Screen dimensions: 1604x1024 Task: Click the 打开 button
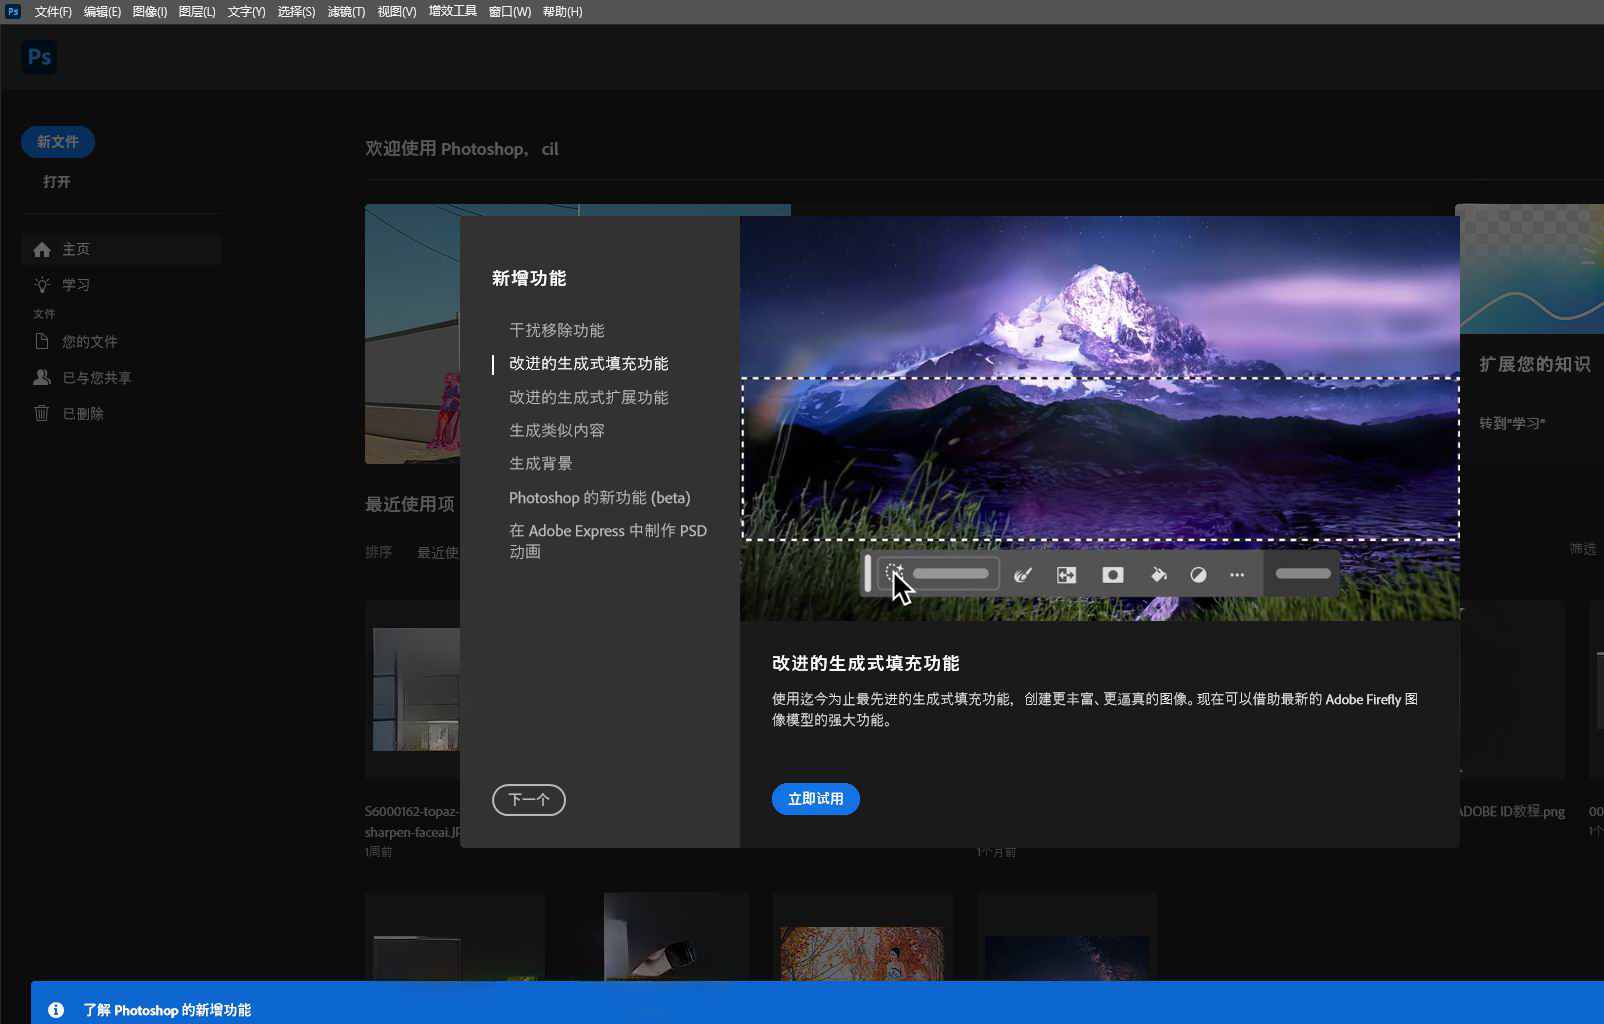tap(57, 182)
